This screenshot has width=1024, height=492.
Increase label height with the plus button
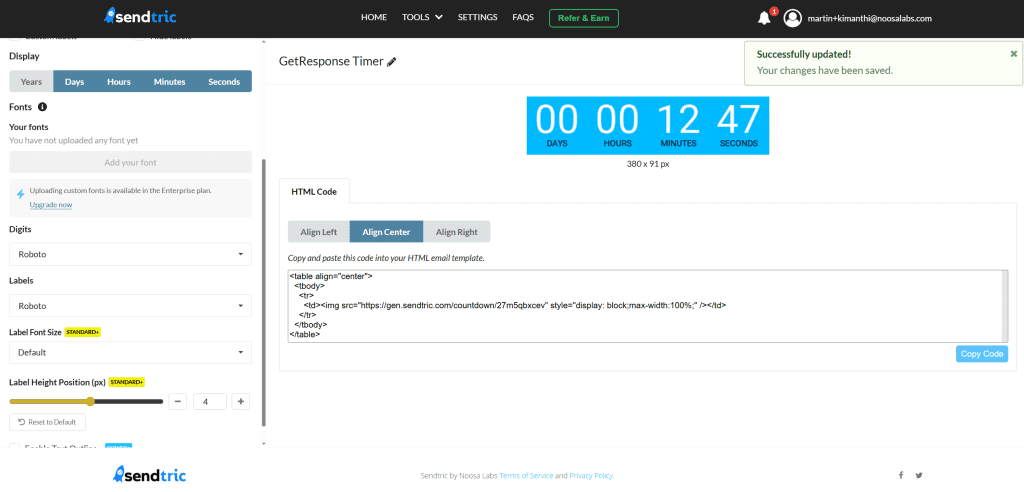tap(241, 402)
